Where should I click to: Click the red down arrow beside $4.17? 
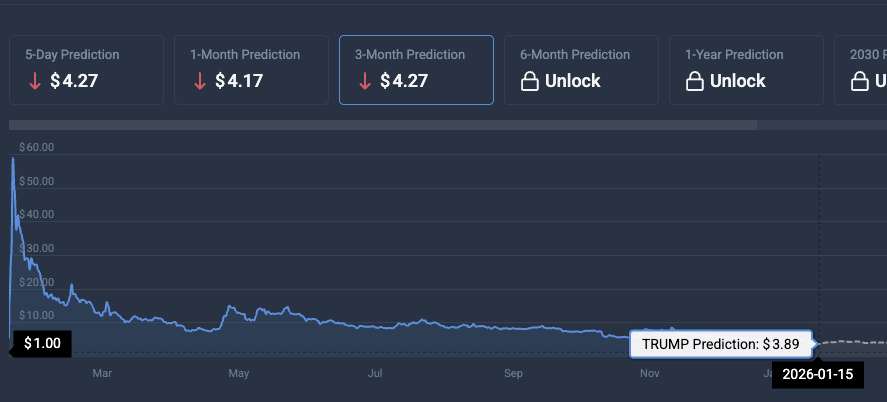[x=200, y=82]
